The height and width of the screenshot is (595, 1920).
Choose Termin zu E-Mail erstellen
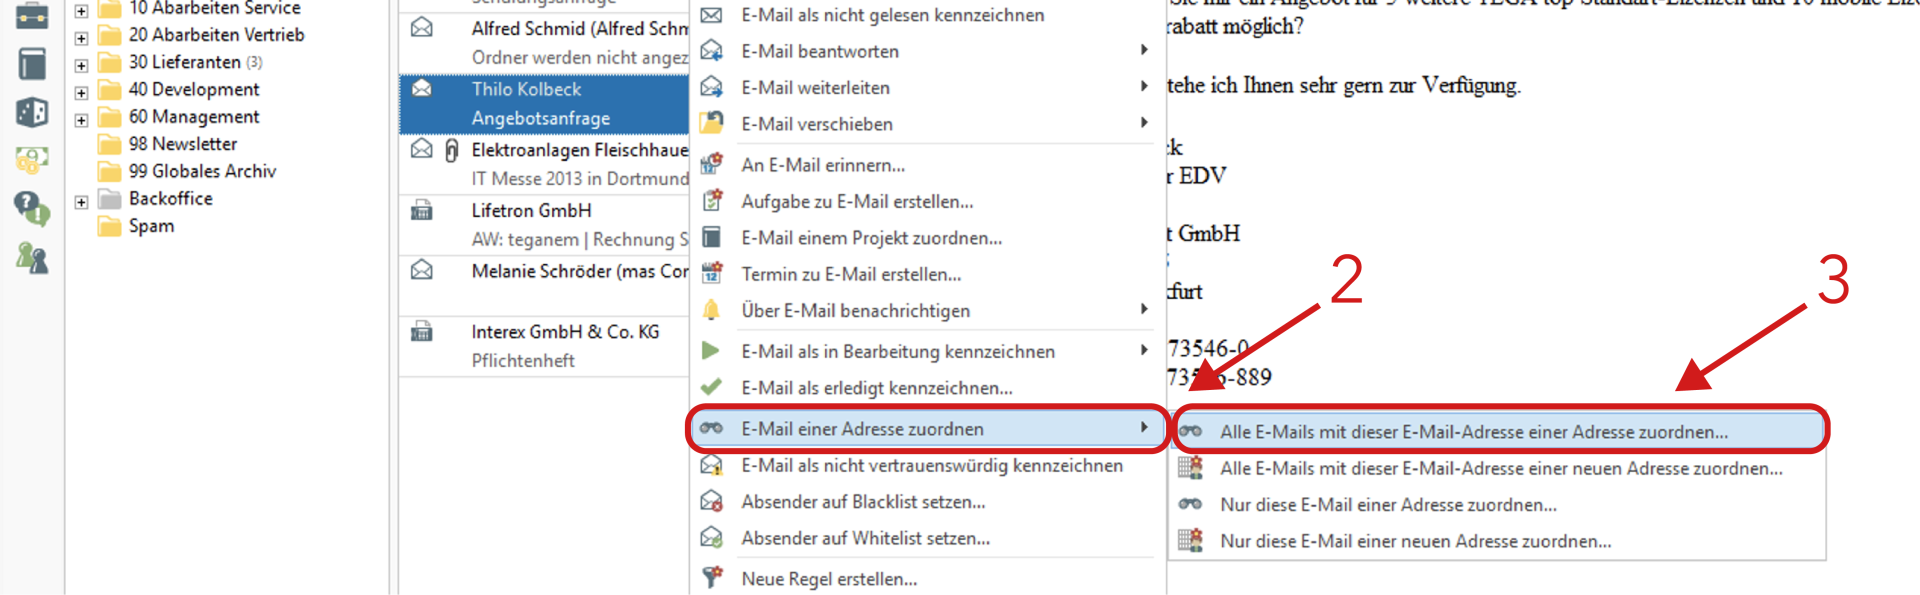(x=926, y=274)
